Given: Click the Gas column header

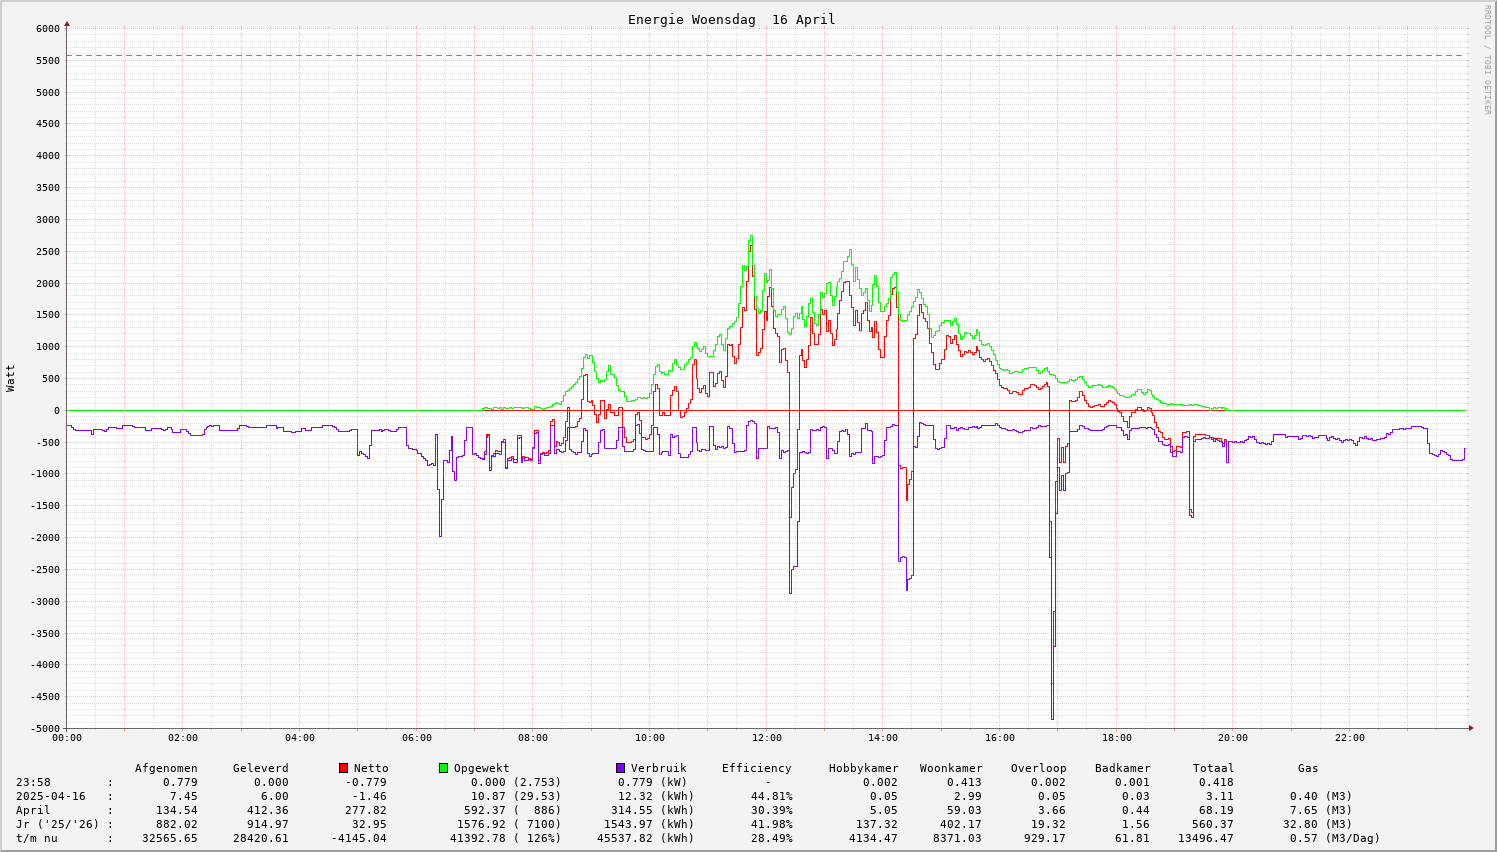Looking at the screenshot, I should [x=1308, y=768].
